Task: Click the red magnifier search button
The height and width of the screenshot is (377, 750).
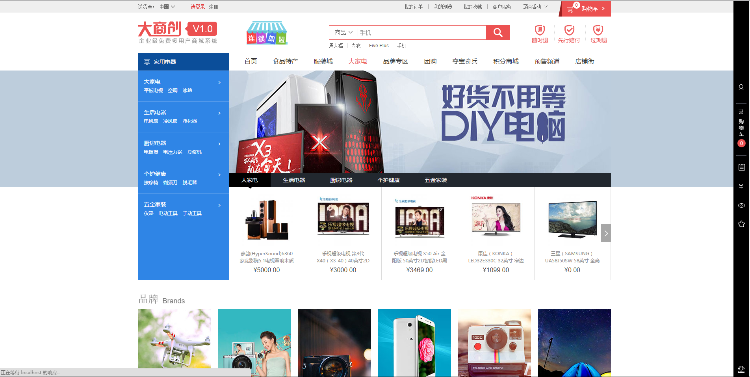Action: 498,33
